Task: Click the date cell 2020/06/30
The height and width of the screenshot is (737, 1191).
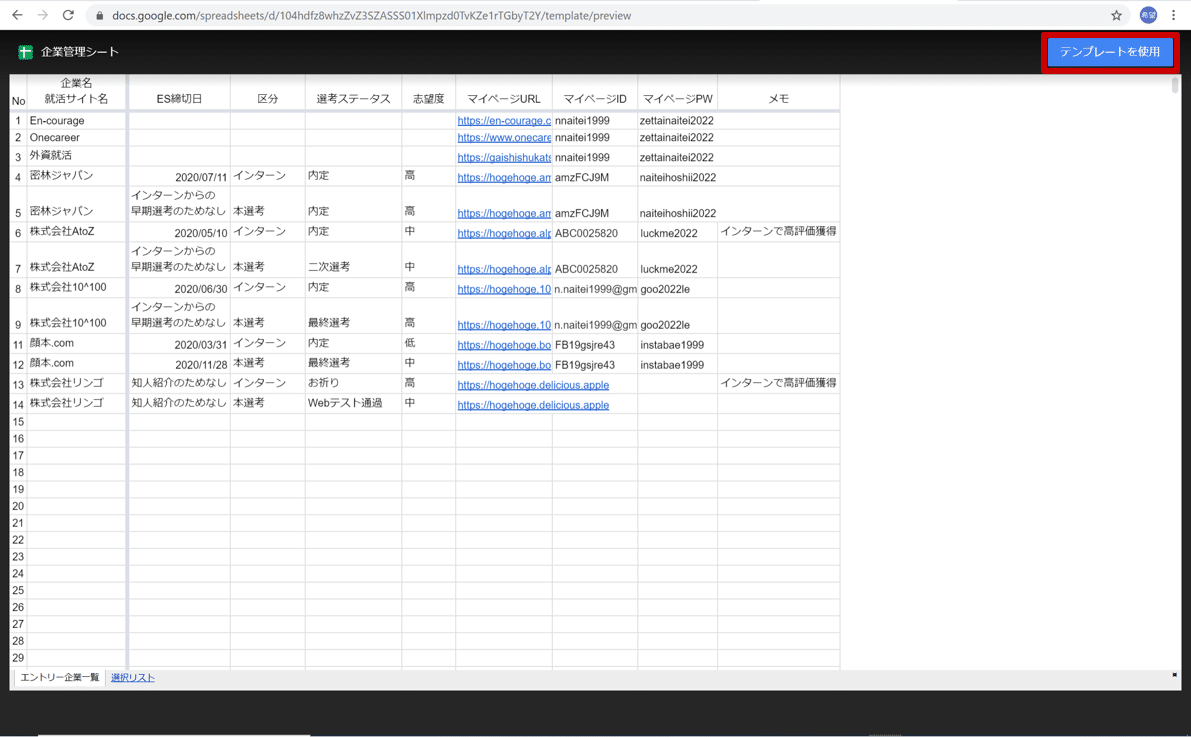Action: pos(179,288)
